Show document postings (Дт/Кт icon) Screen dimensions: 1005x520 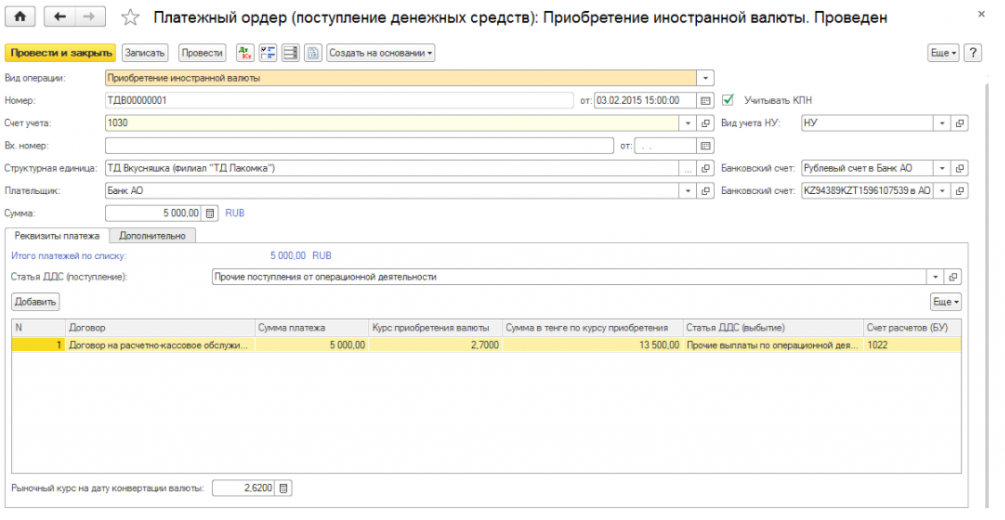click(245, 53)
